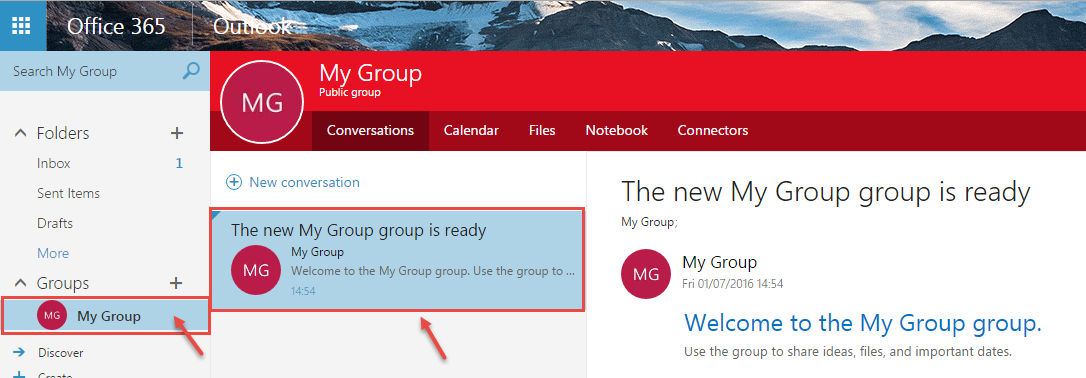This screenshot has width=1086, height=378.
Task: Open the Files tab
Action: 542,130
